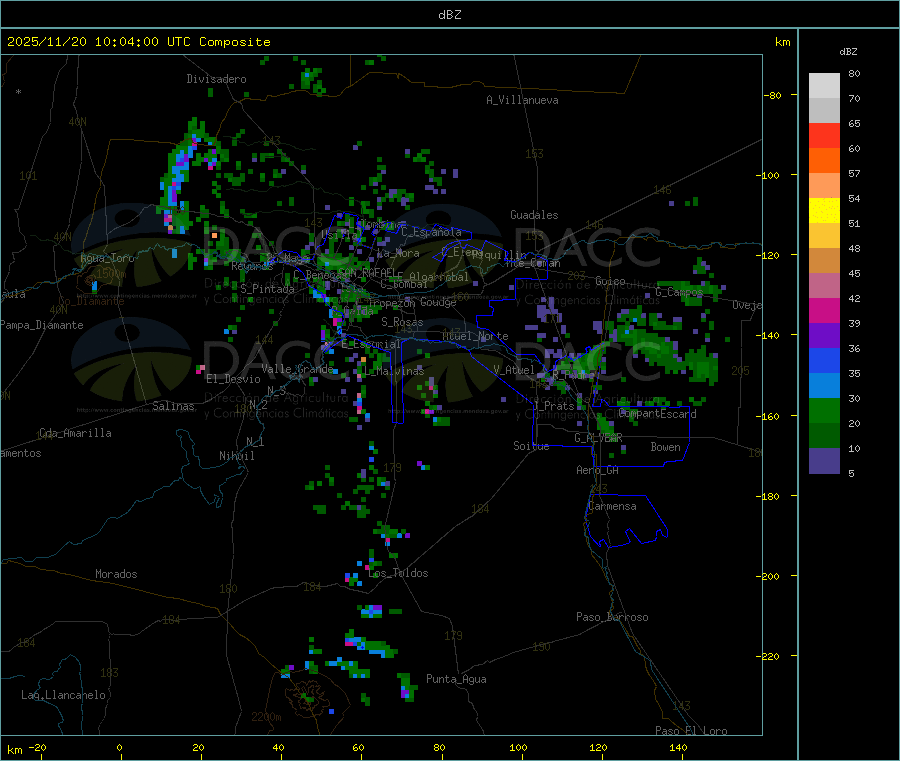The image size is (900, 761).
Task: Select the 5 dBZ slate legend swatch
Action: coord(824,461)
